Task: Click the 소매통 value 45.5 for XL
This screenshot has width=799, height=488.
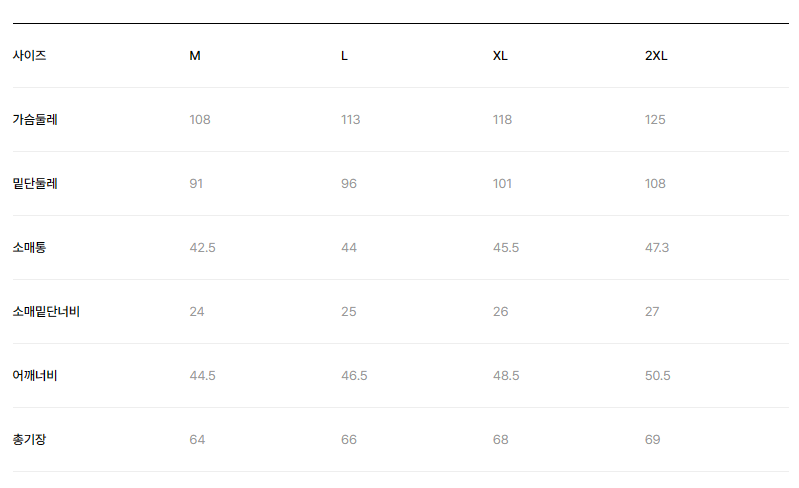Action: 506,248
